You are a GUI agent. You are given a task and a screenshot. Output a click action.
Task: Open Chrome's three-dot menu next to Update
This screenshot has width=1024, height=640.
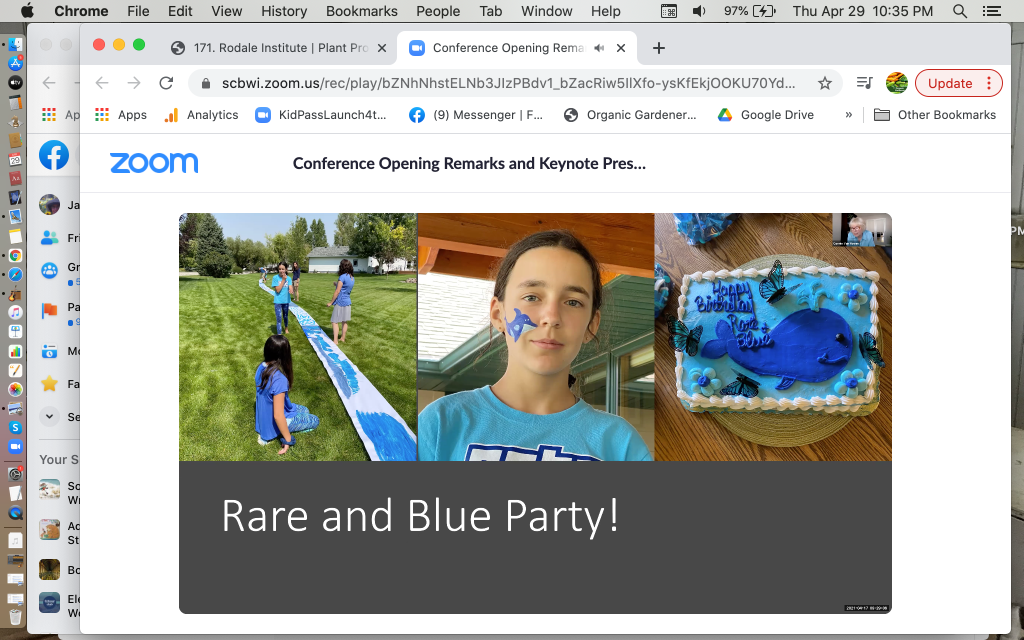coord(989,83)
